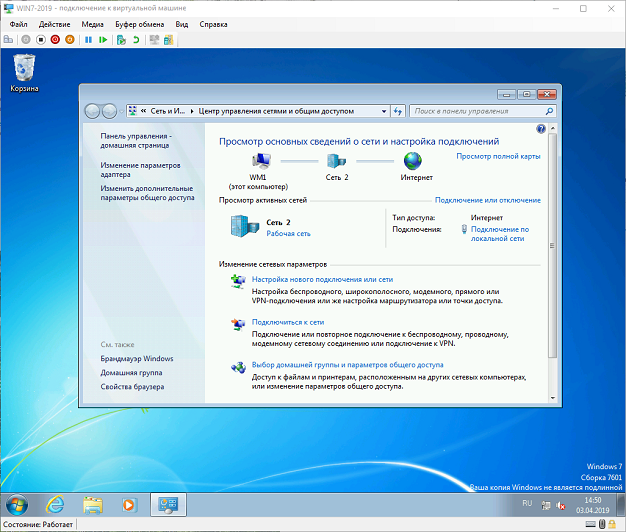This screenshot has height=532, width=626.
Task: Expand breadcrumb arrow after "Сеть и И..."
Action: coord(191,111)
